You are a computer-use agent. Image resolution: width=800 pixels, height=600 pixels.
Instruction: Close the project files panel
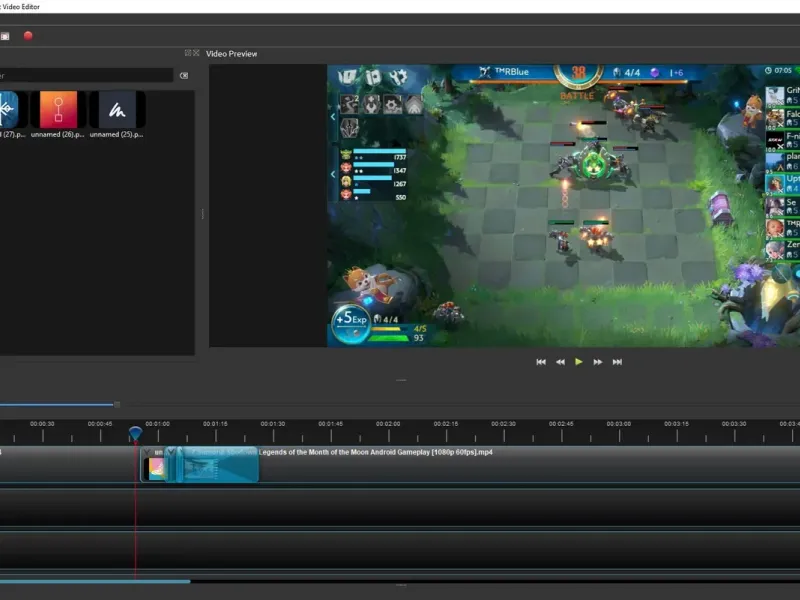click(196, 53)
